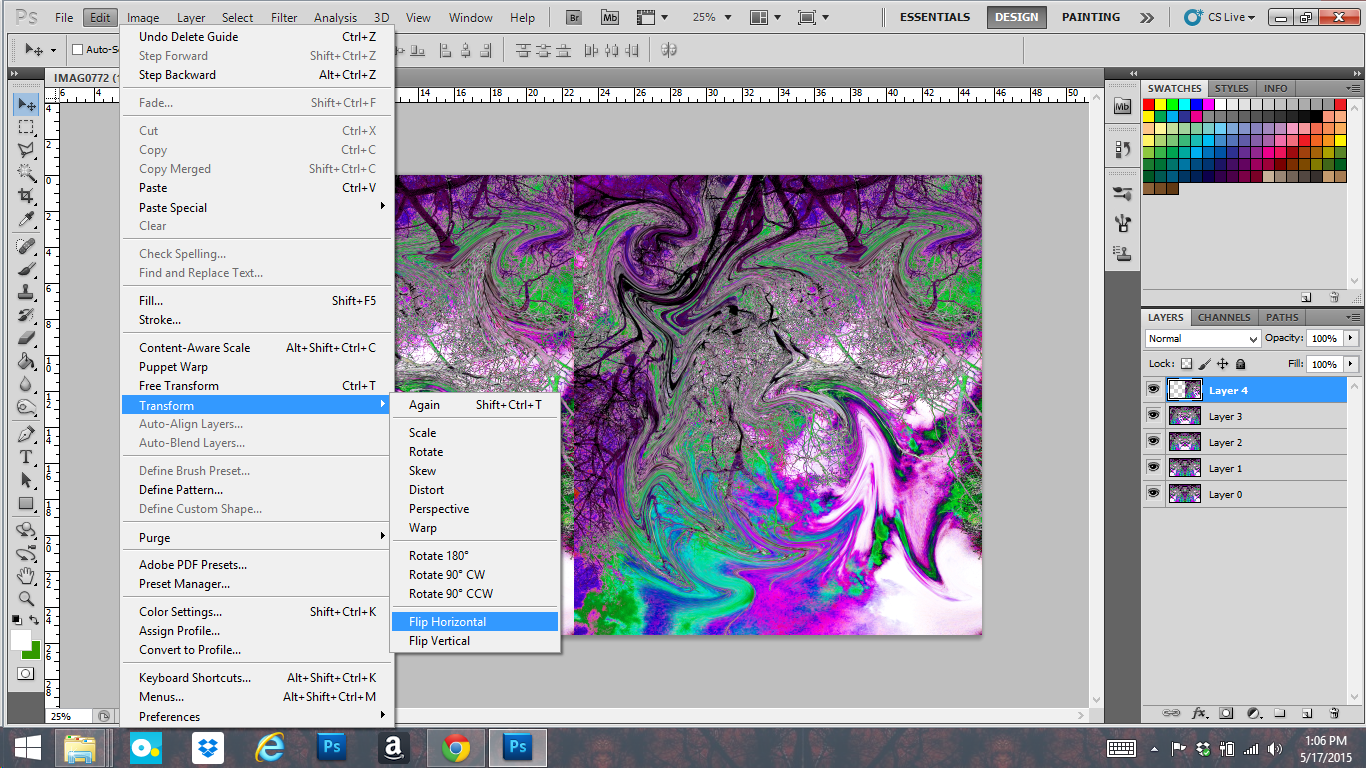
Task: Select the Paint Bucket tool
Action: point(26,361)
